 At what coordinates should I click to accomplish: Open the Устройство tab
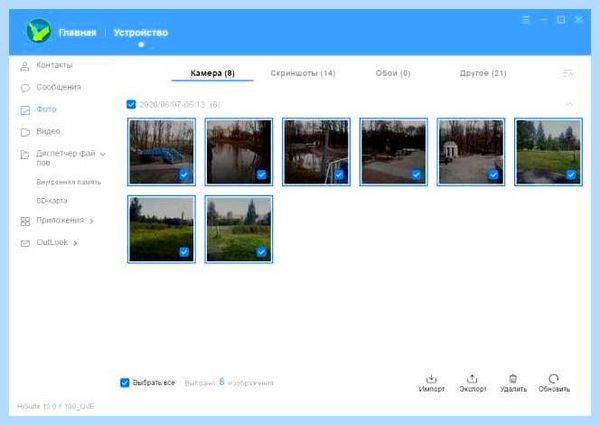[x=140, y=33]
